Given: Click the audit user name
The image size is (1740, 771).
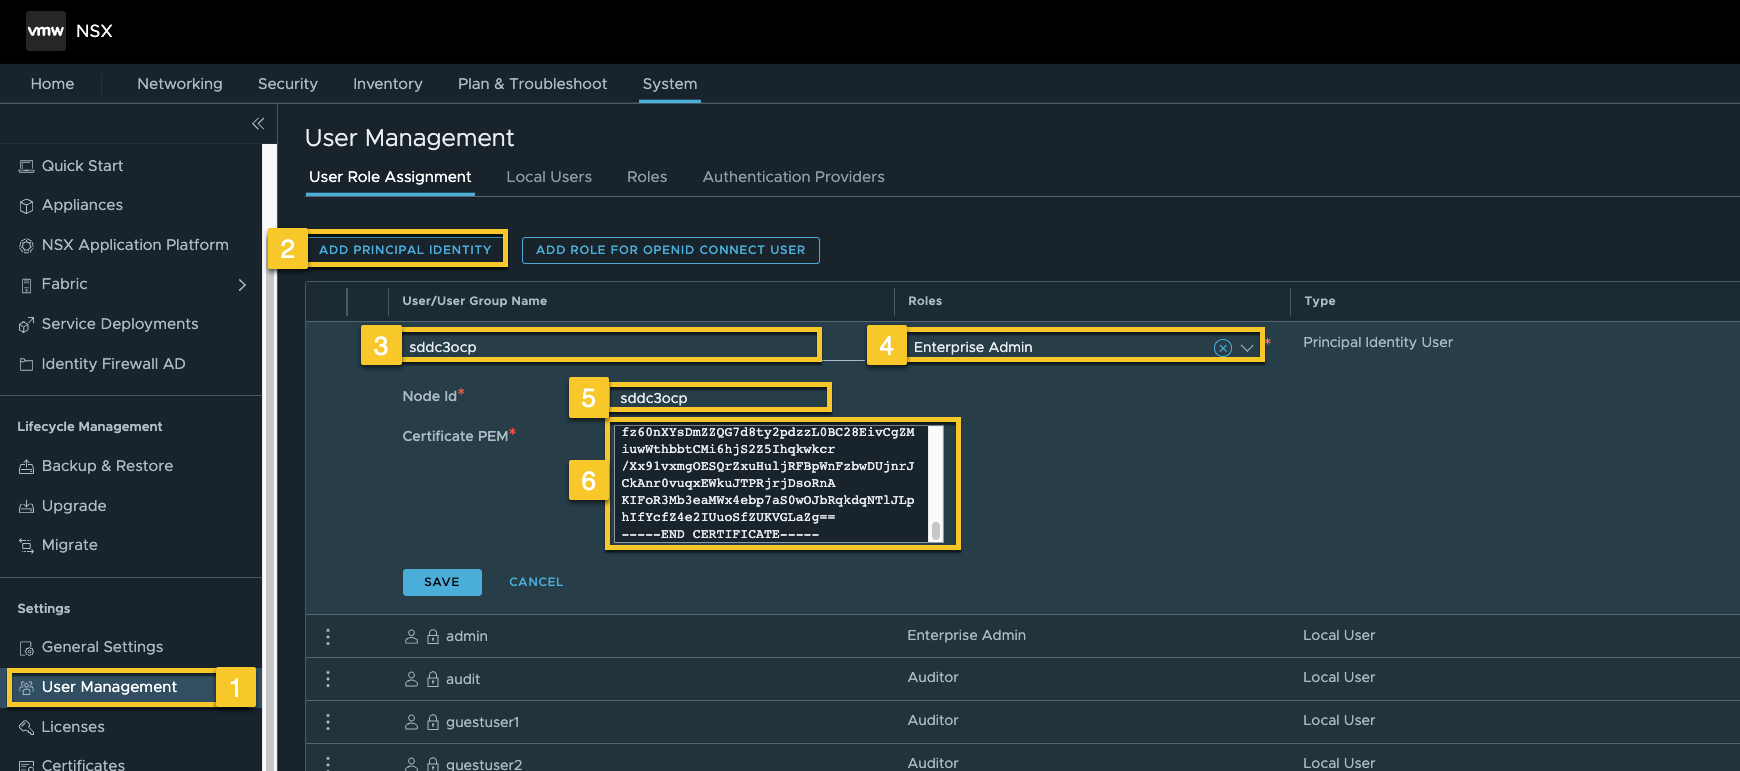Looking at the screenshot, I should pyautogui.click(x=463, y=679).
